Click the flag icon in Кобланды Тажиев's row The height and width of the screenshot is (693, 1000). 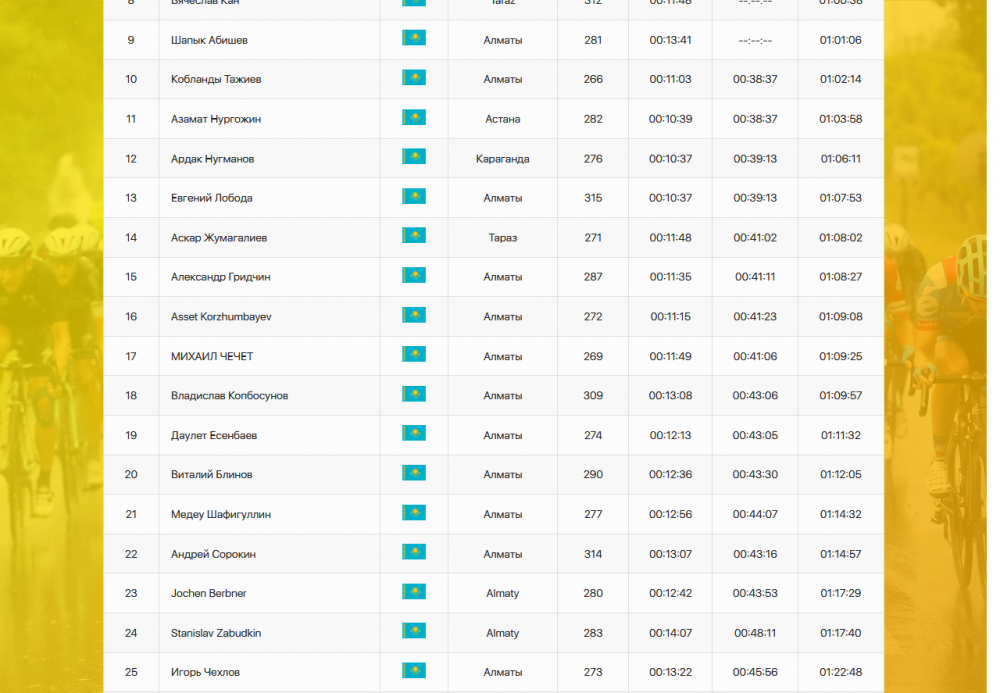click(x=413, y=78)
